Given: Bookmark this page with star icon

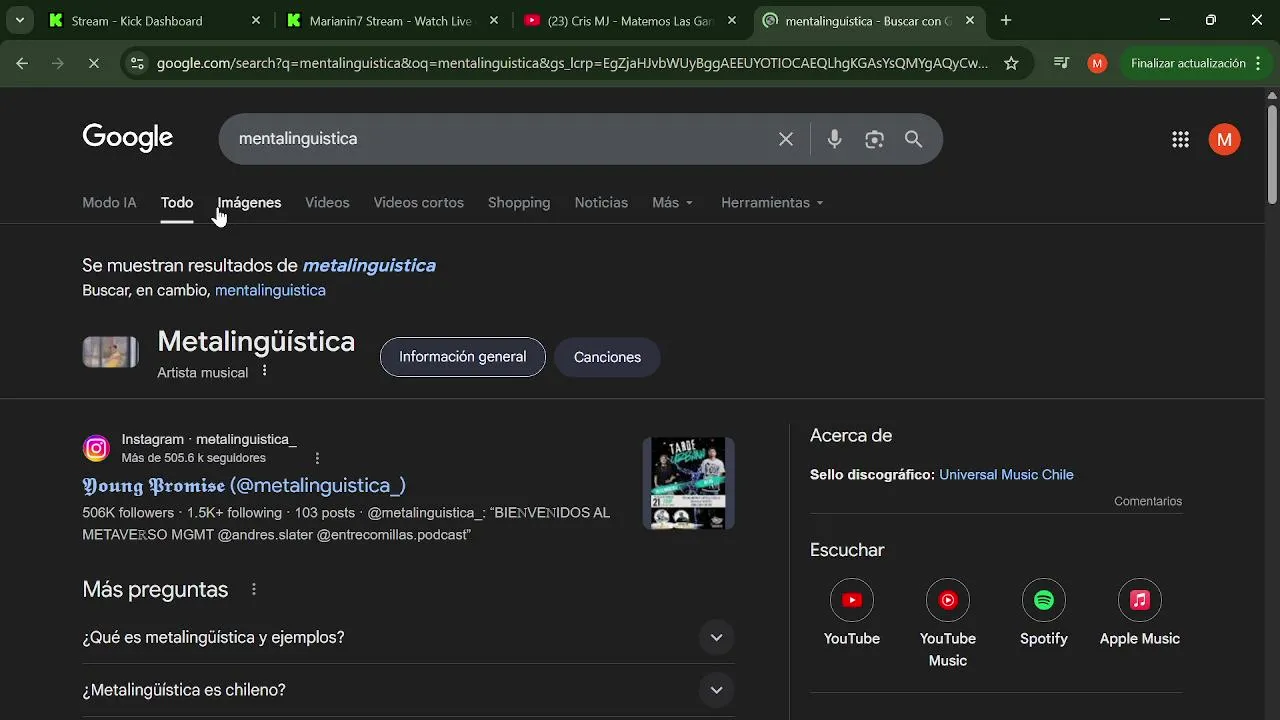Looking at the screenshot, I should point(1011,63).
